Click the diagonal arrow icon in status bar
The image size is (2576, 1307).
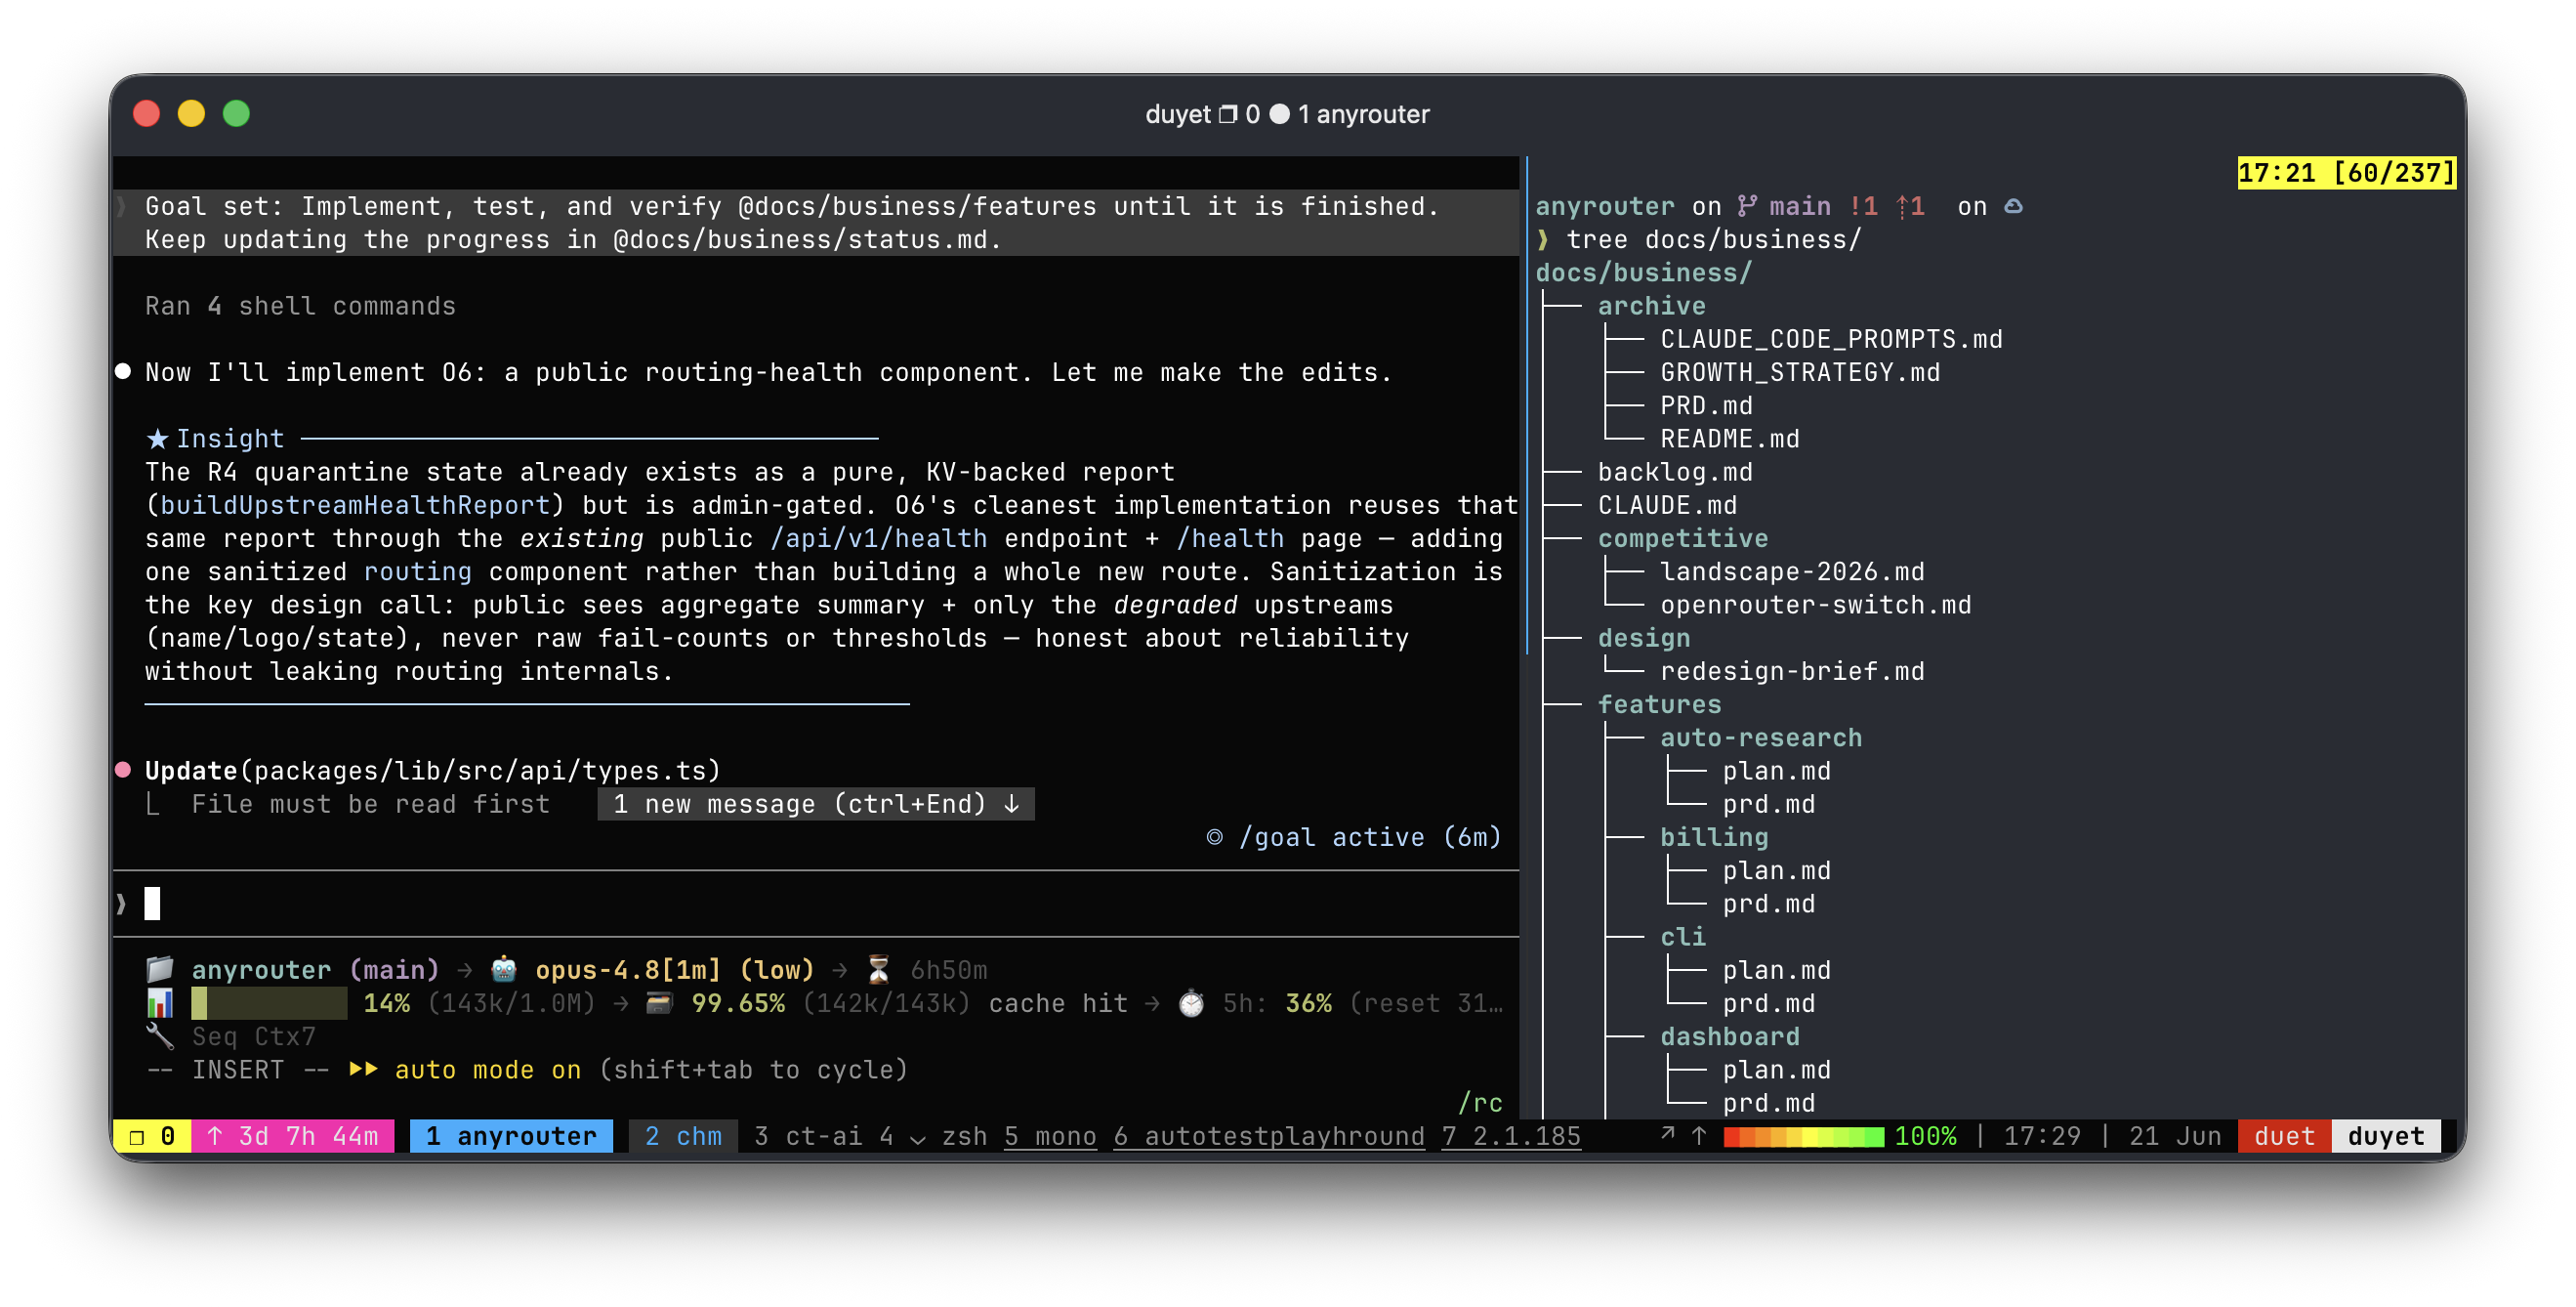1667,1133
